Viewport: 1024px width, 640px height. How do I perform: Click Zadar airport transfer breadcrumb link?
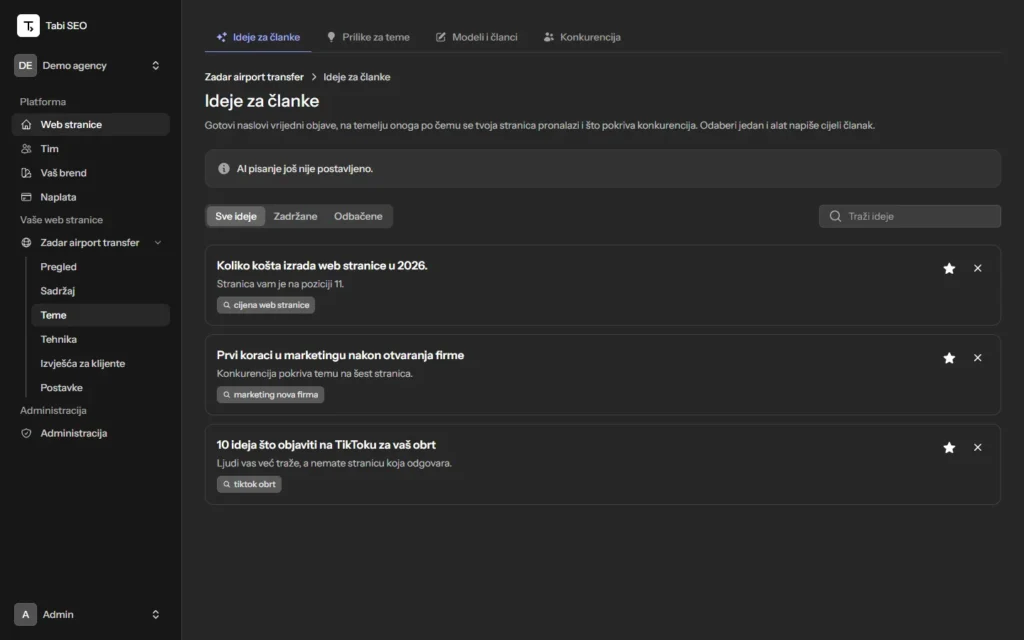tap(254, 77)
